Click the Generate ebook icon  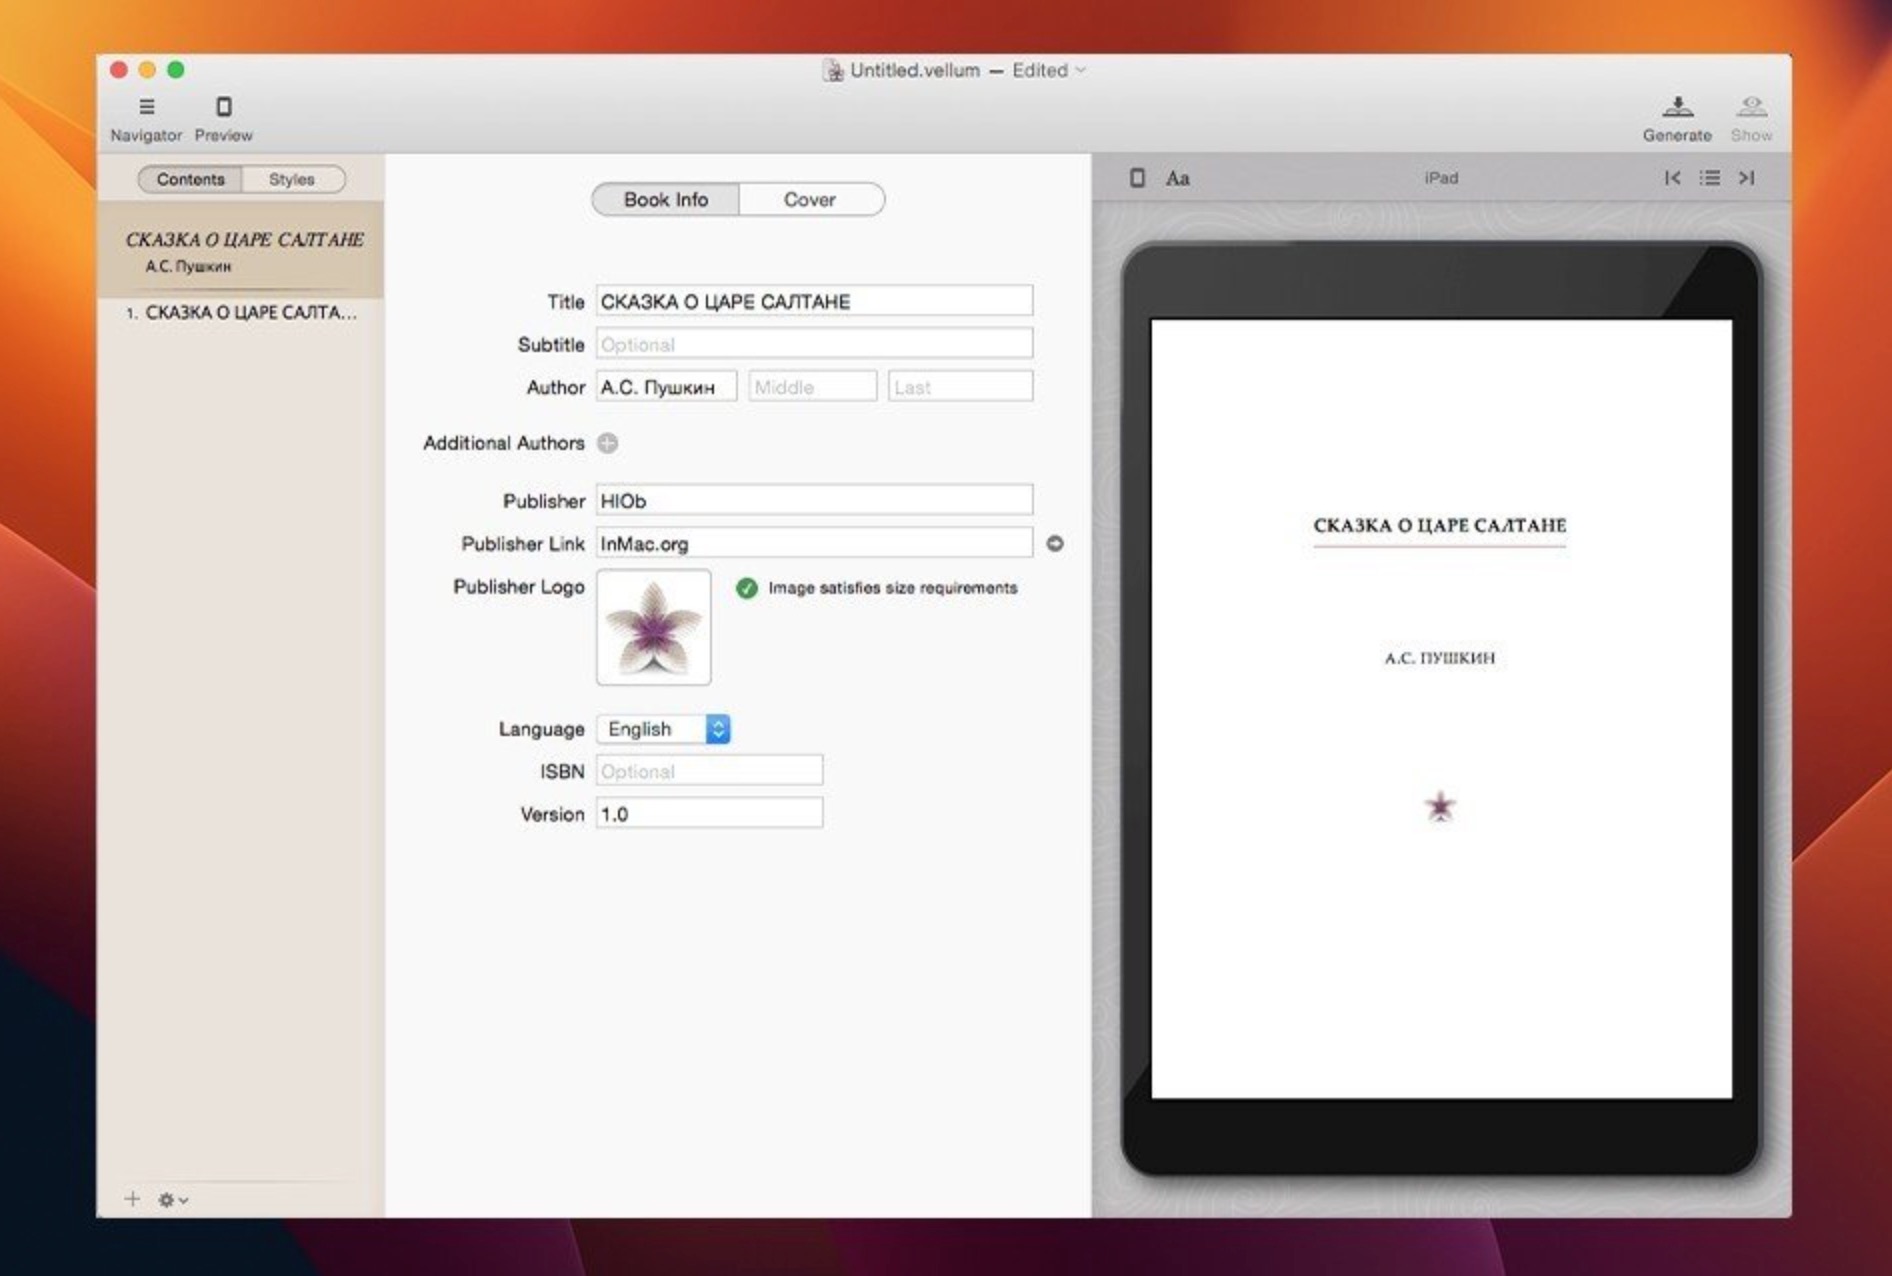click(x=1678, y=112)
